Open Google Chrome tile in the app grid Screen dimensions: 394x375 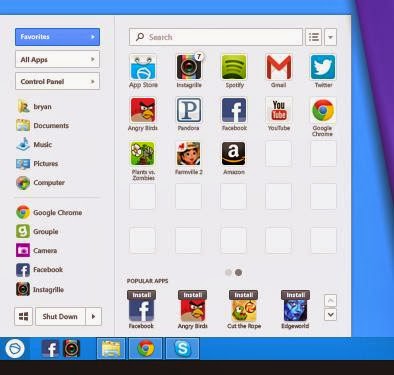pos(323,110)
